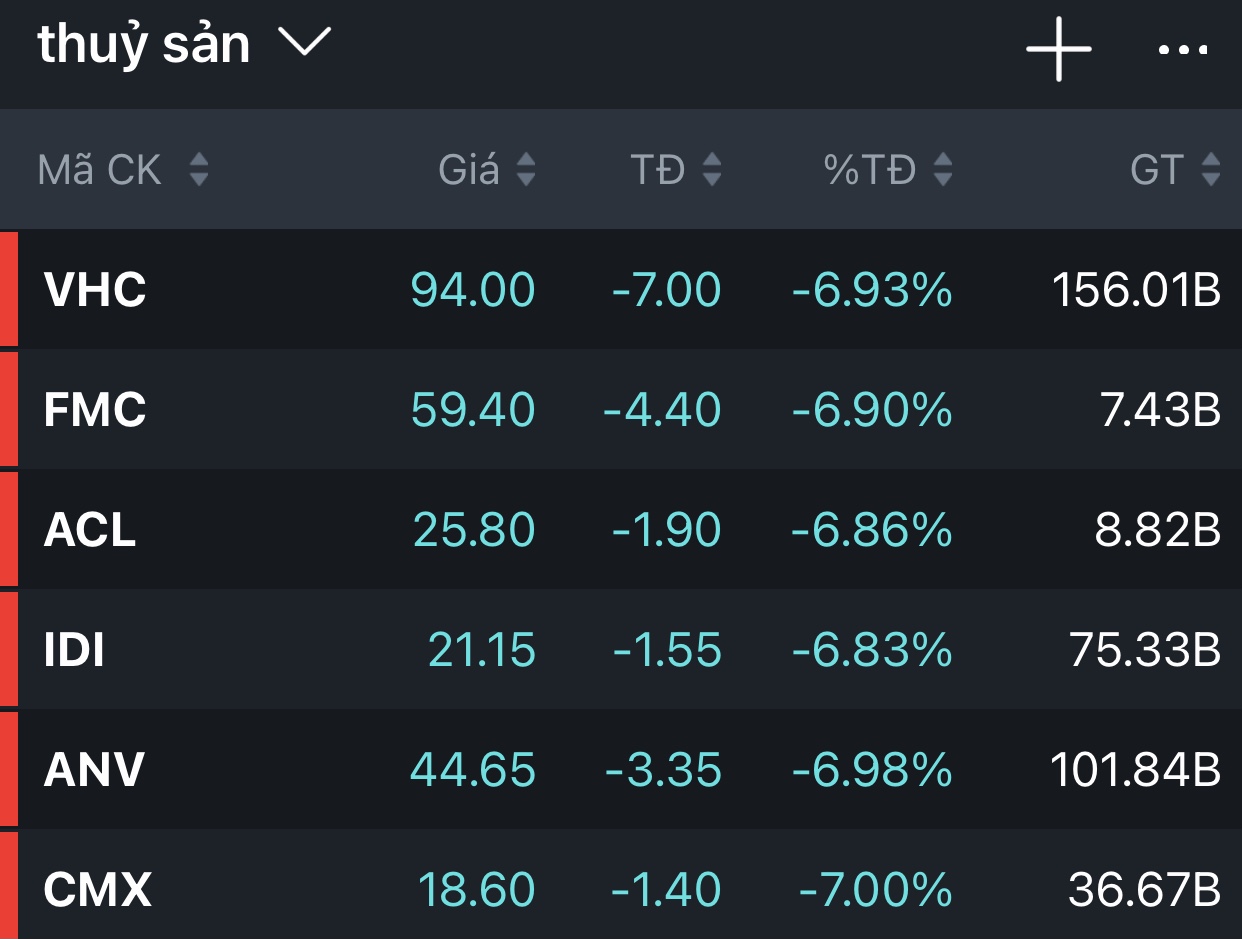
Task: Sort by Mã CK column arrows
Action: [199, 170]
